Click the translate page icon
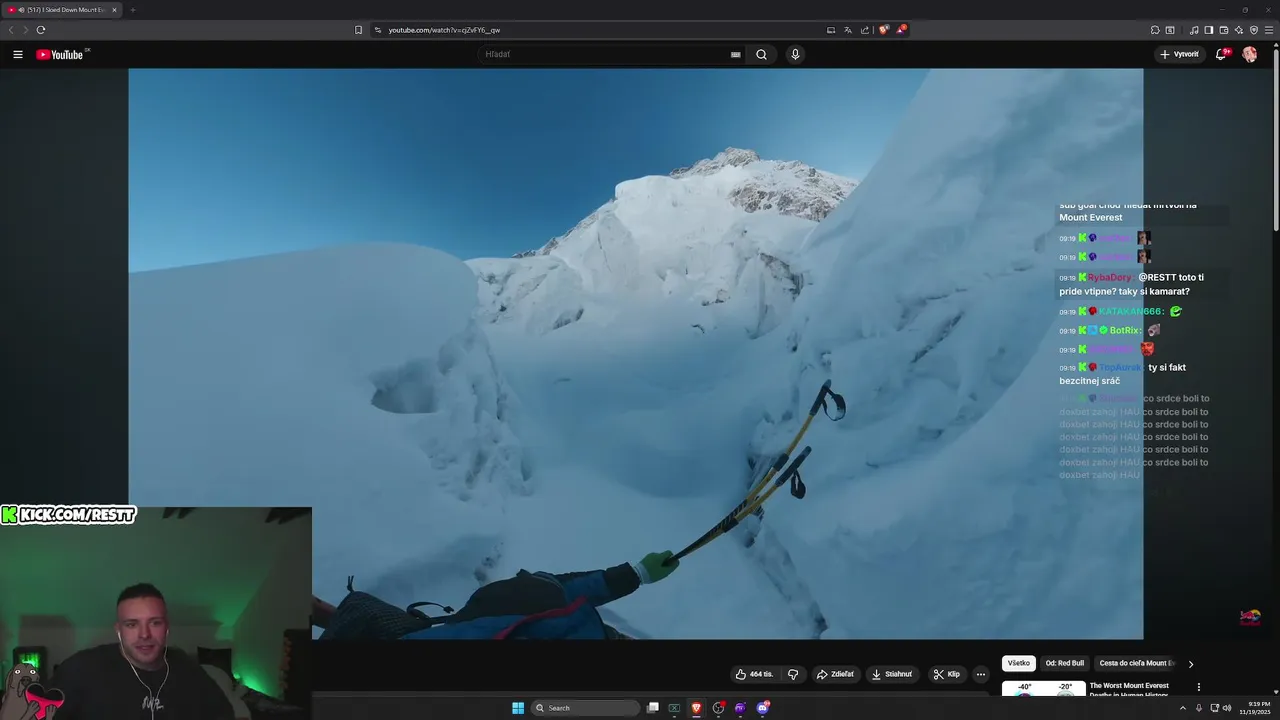The height and width of the screenshot is (720, 1280). [848, 30]
